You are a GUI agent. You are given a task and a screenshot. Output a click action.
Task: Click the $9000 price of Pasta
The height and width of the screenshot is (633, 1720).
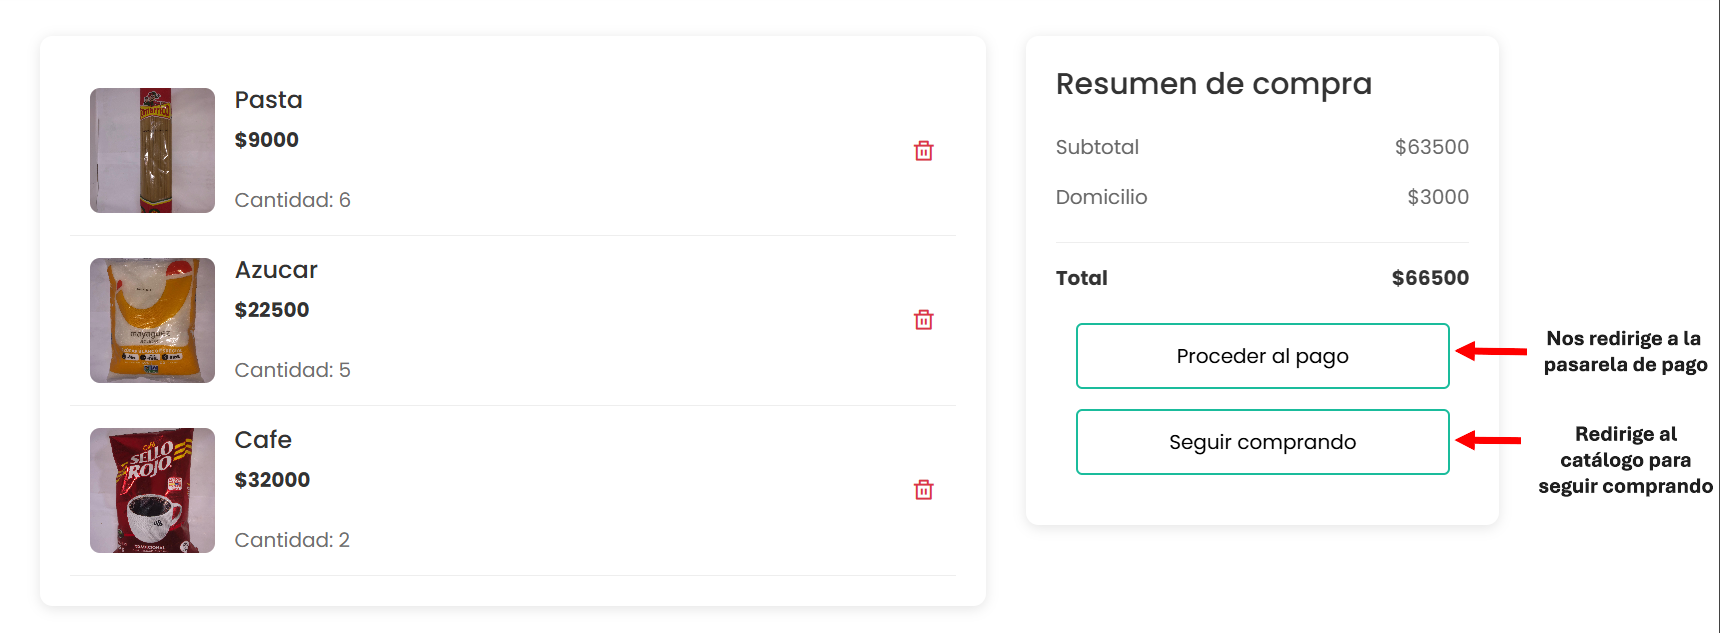266,140
